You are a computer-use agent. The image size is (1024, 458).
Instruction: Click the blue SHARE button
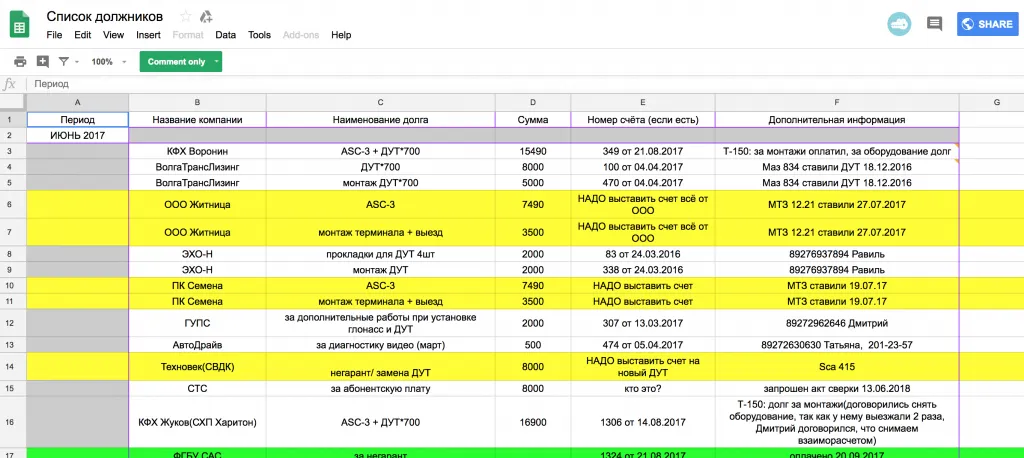pyautogui.click(x=986, y=24)
